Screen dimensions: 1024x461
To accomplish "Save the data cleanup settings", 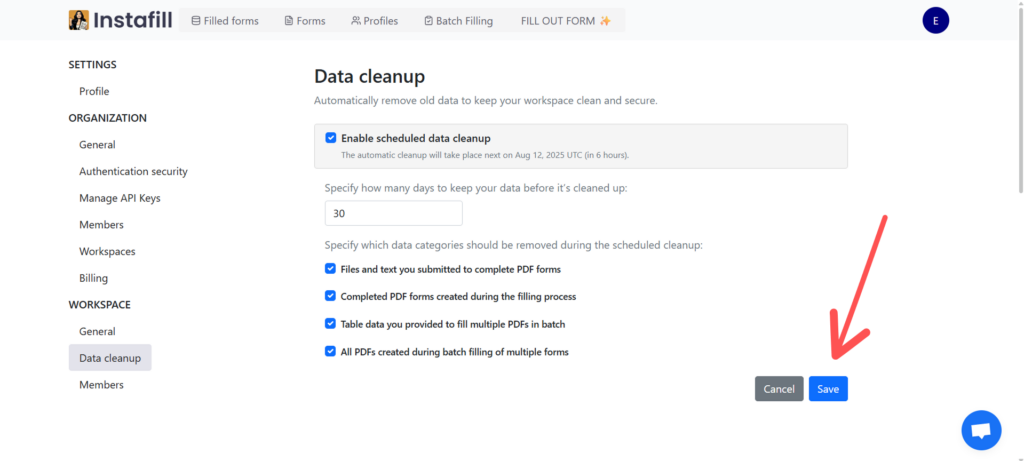I will (828, 389).
